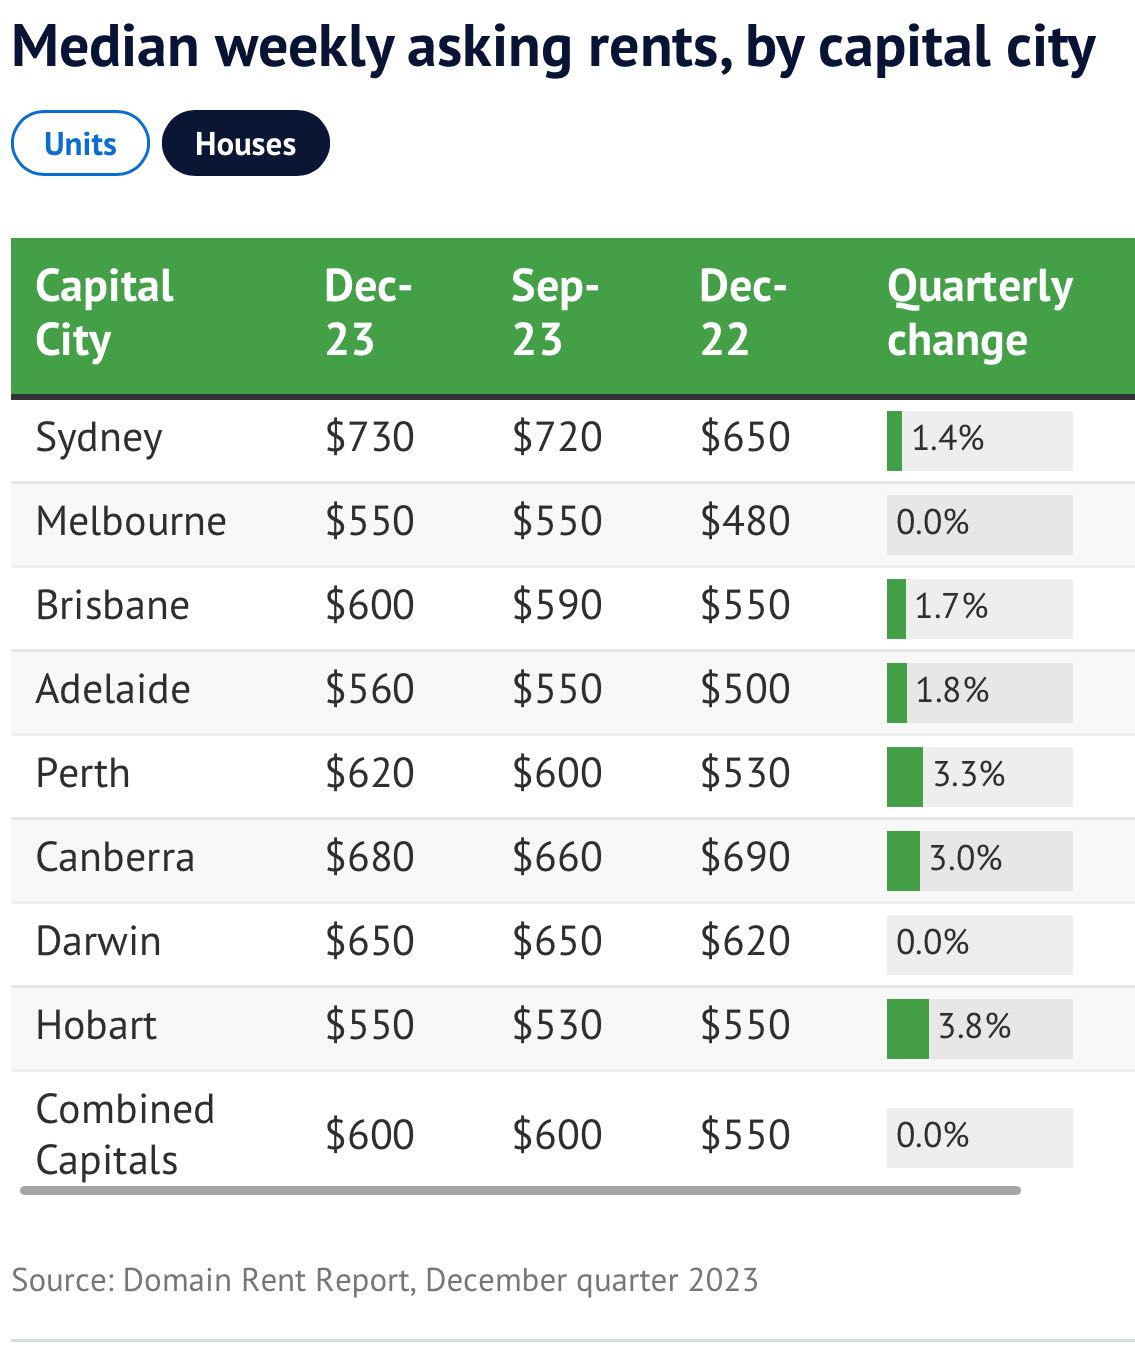
Task: Select the Sydney row label
Action: pyautogui.click(x=99, y=438)
